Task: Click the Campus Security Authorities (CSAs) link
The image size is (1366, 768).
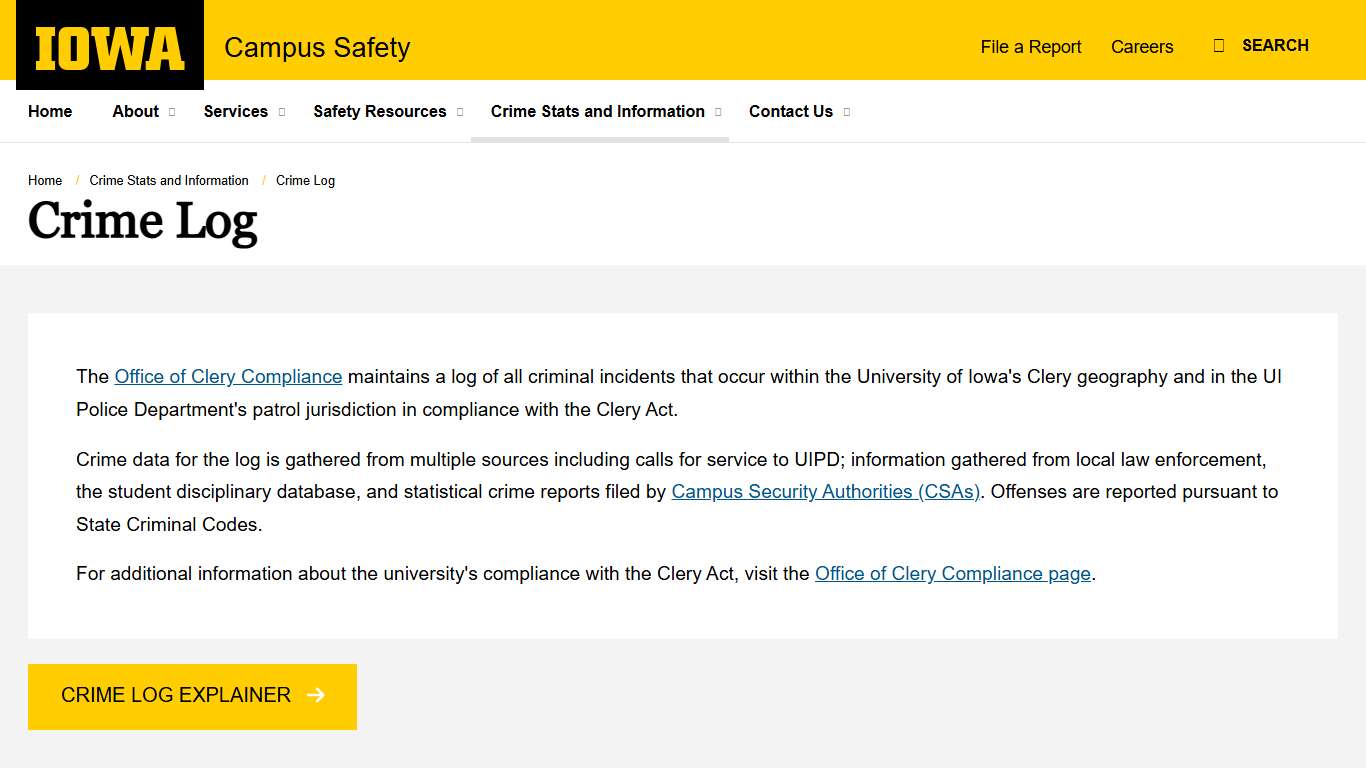Action: (826, 491)
